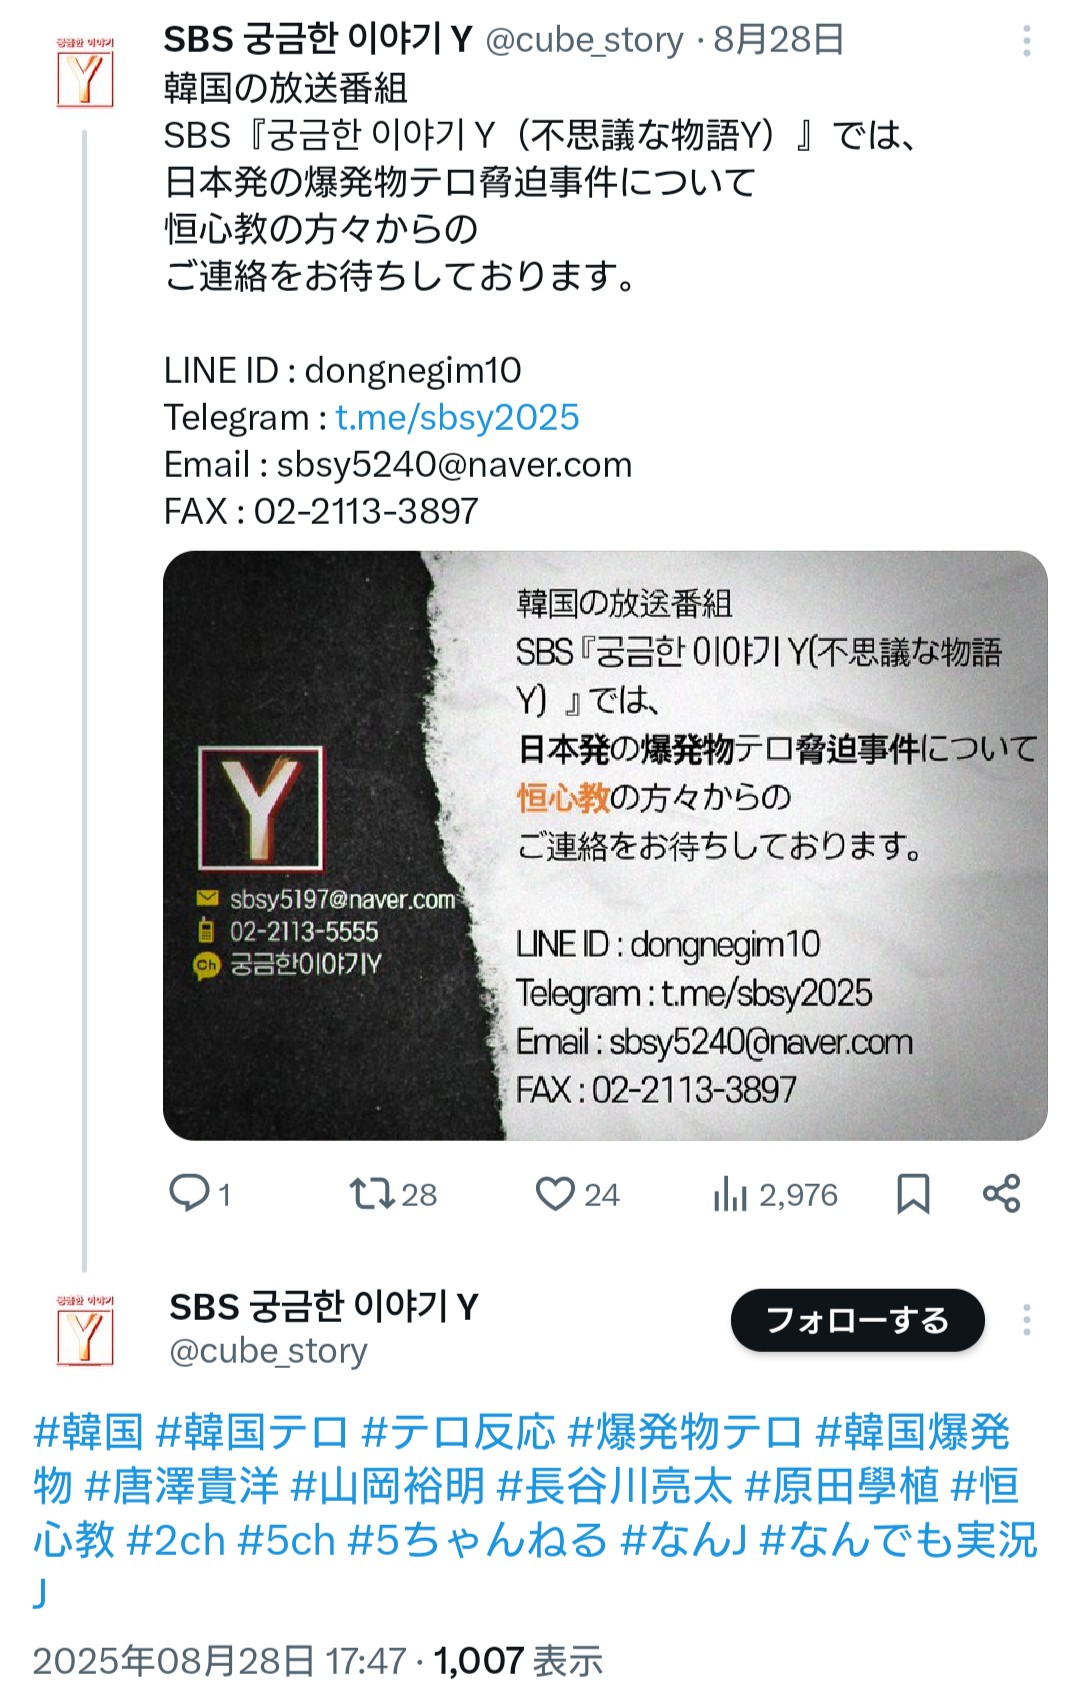Open view analytics bar chart icon
1080x1696 pixels.
730,1193
